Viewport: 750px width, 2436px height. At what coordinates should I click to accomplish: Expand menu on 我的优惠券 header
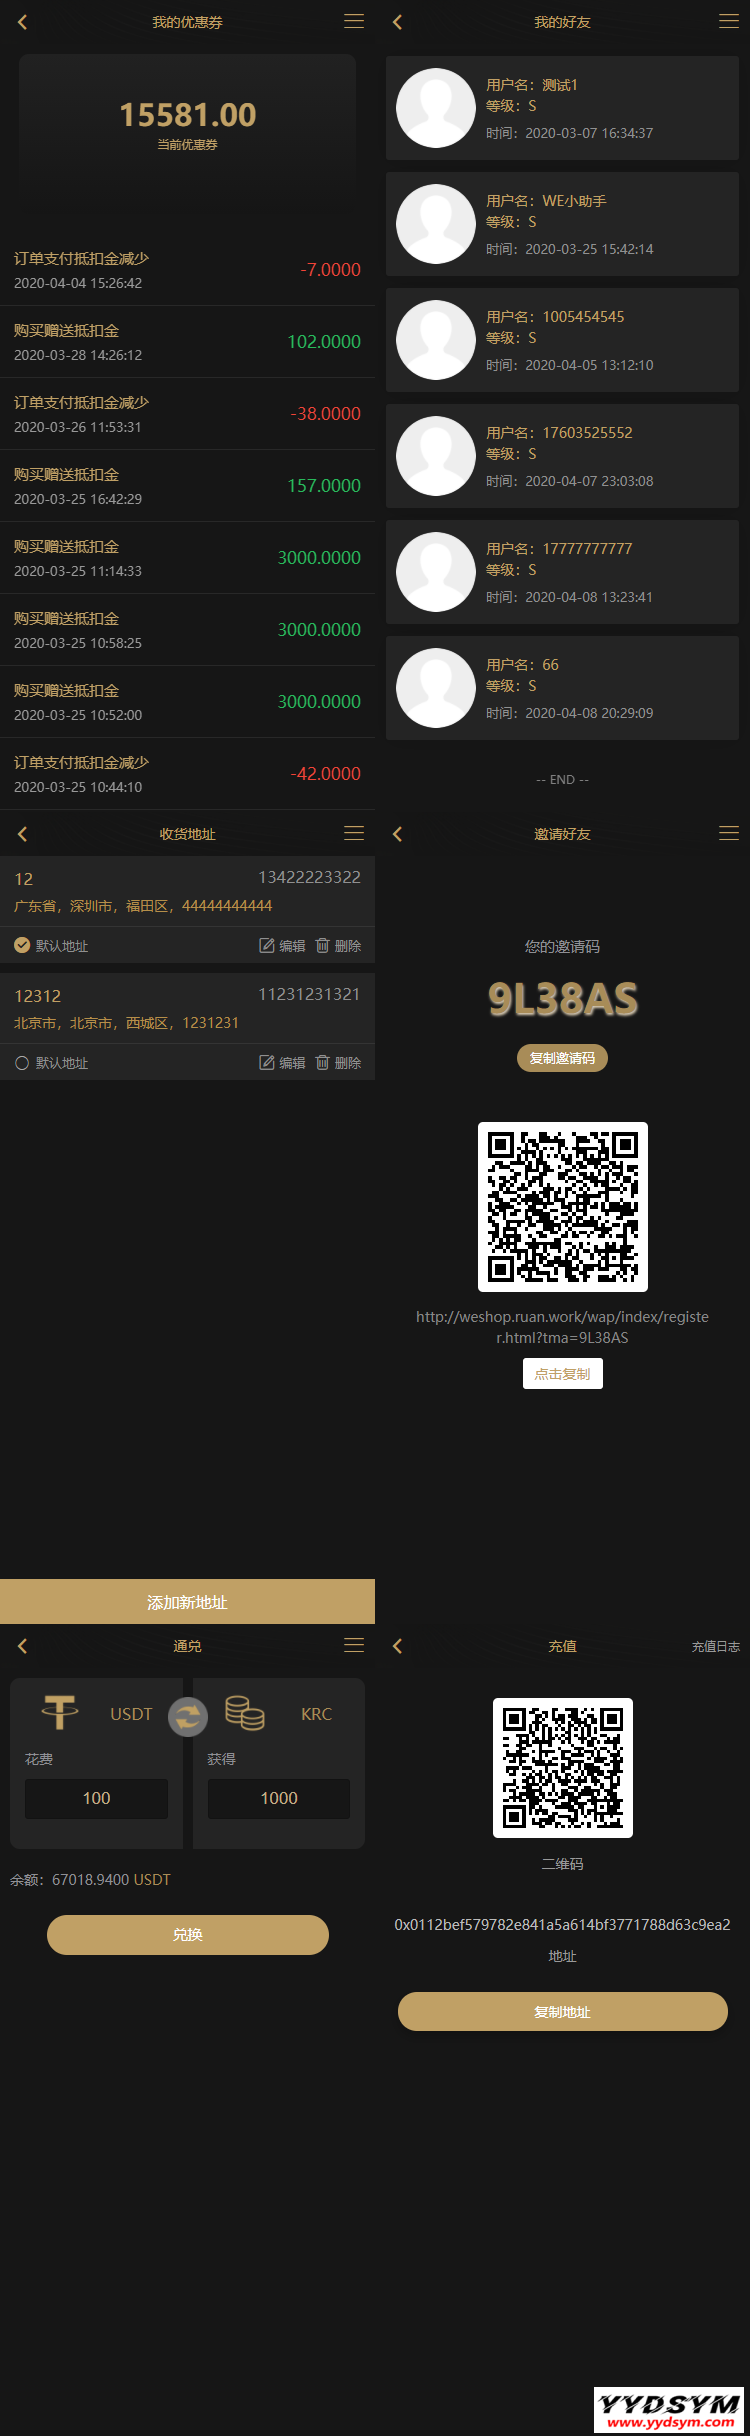click(x=354, y=21)
